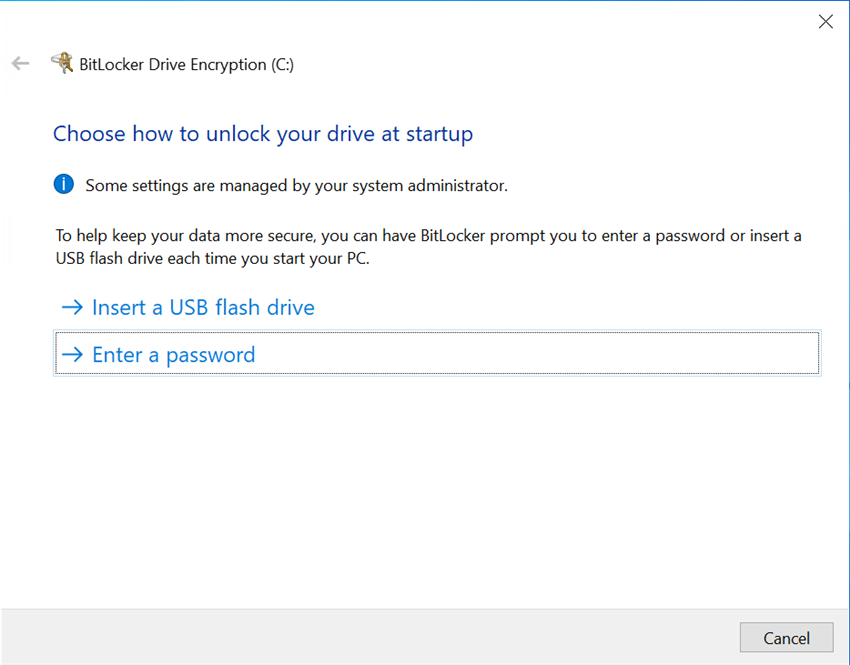Image resolution: width=850 pixels, height=665 pixels.
Task: Close the BitLocker Drive Encryption window
Action: (x=825, y=21)
